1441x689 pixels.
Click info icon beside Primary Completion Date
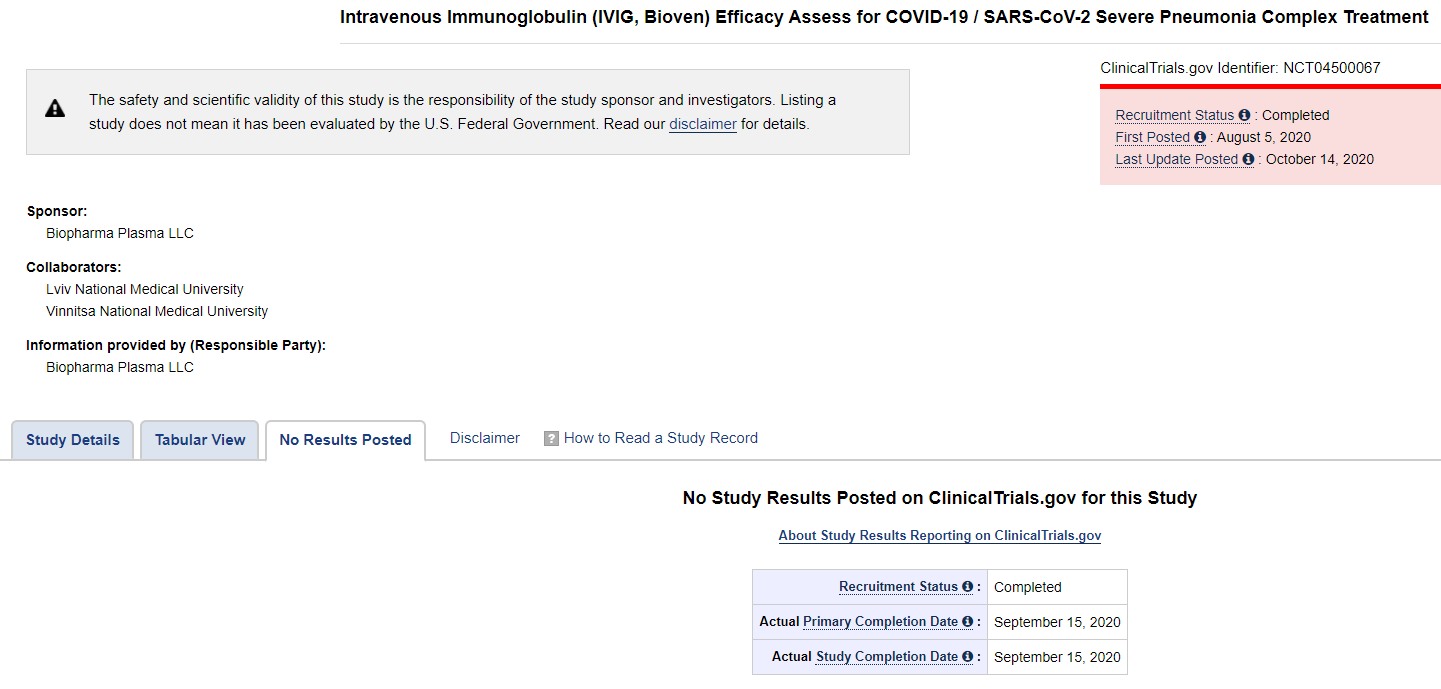click(967, 622)
